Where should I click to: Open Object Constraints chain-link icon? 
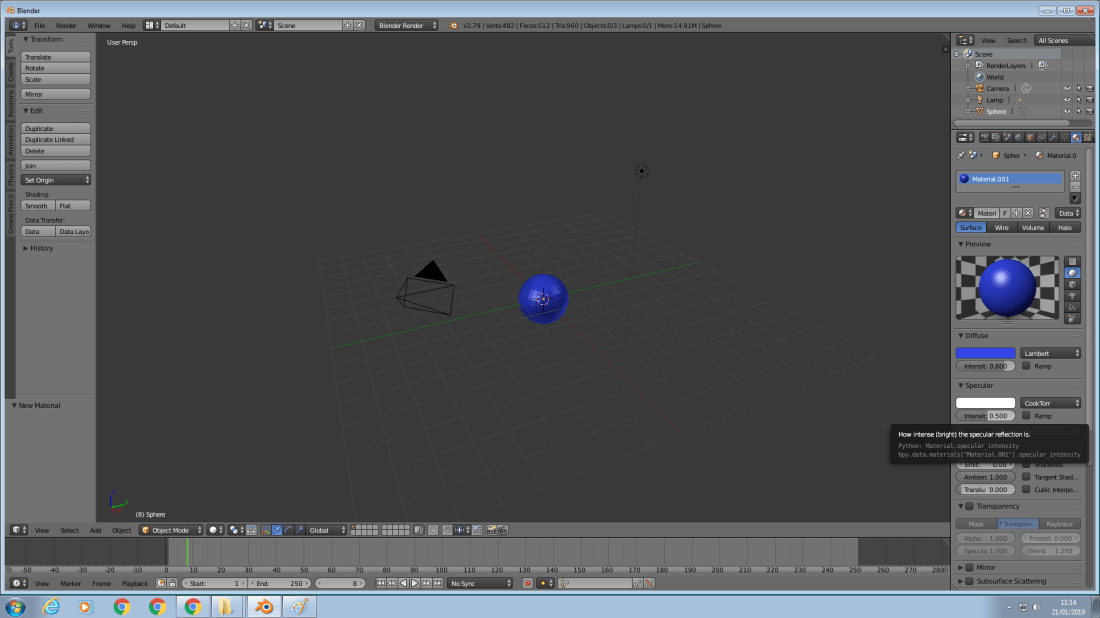pyautogui.click(x=1041, y=137)
